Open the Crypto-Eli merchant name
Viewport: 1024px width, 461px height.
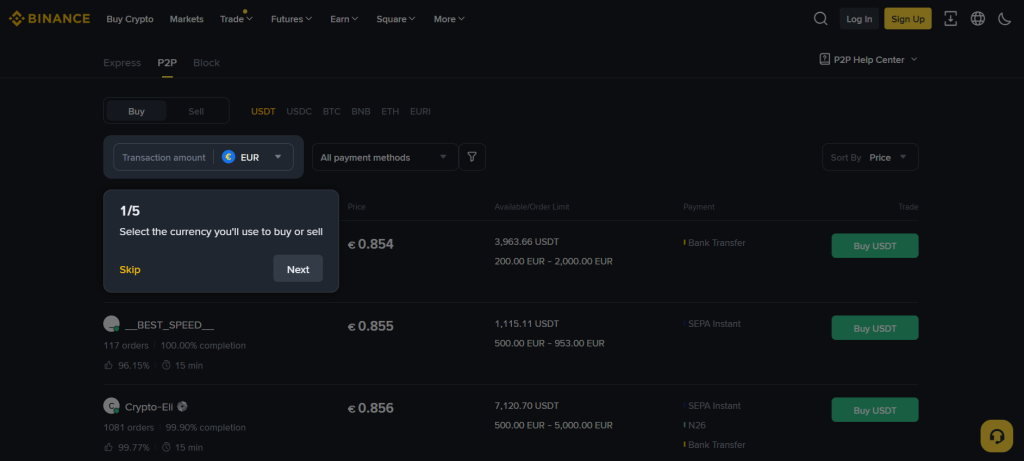click(149, 407)
